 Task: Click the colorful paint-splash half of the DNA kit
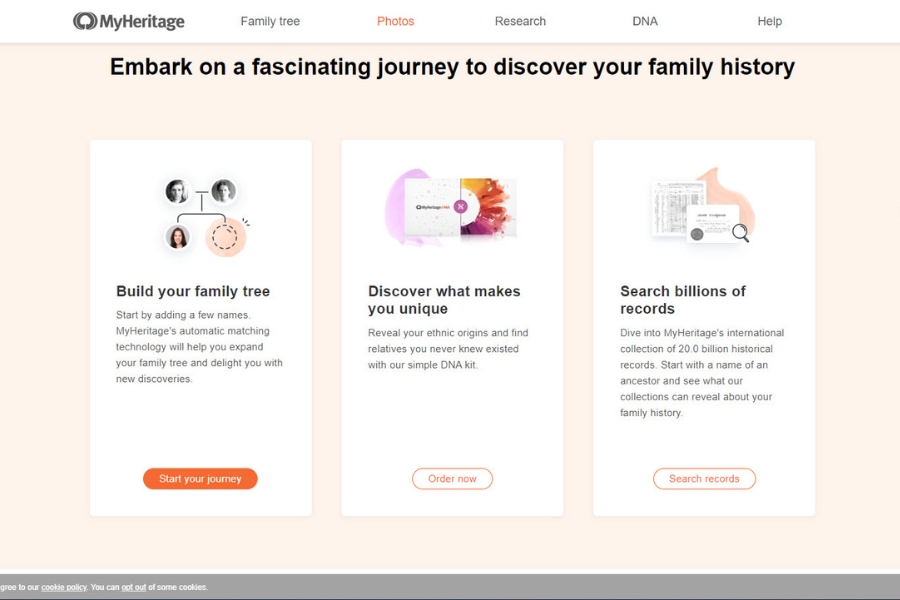point(489,207)
